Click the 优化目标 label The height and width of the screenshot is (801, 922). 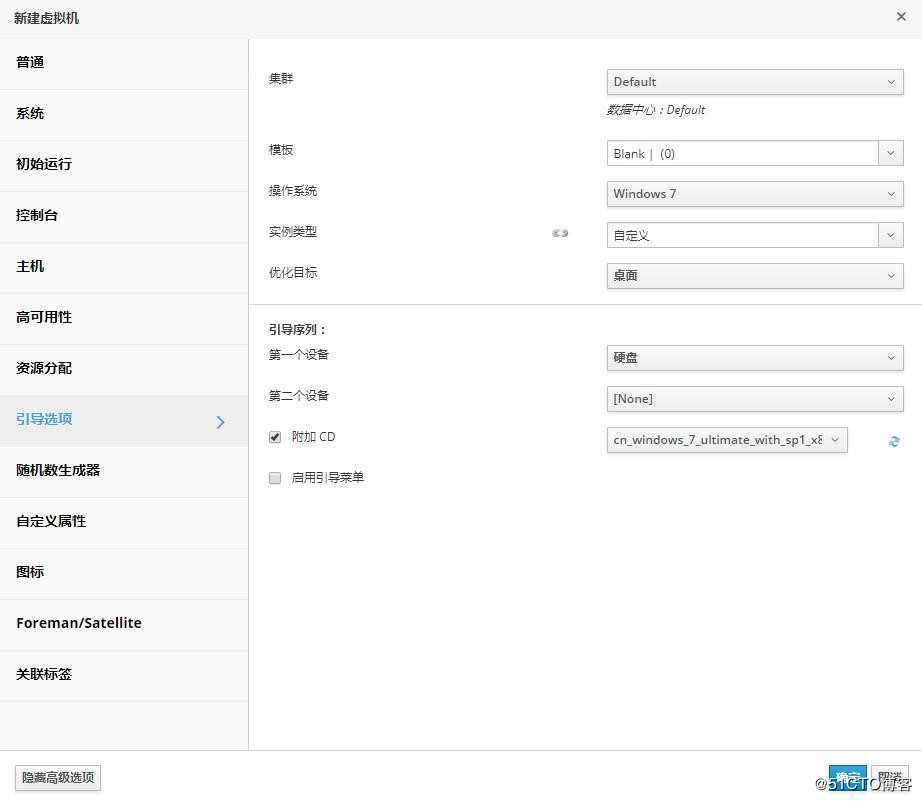293,273
